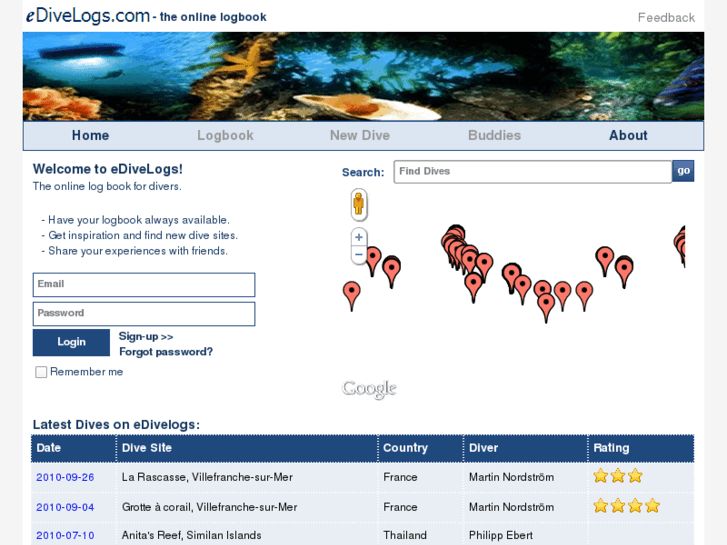Go to New Dive tab
Viewport: 727px width, 545px height.
[360, 135]
